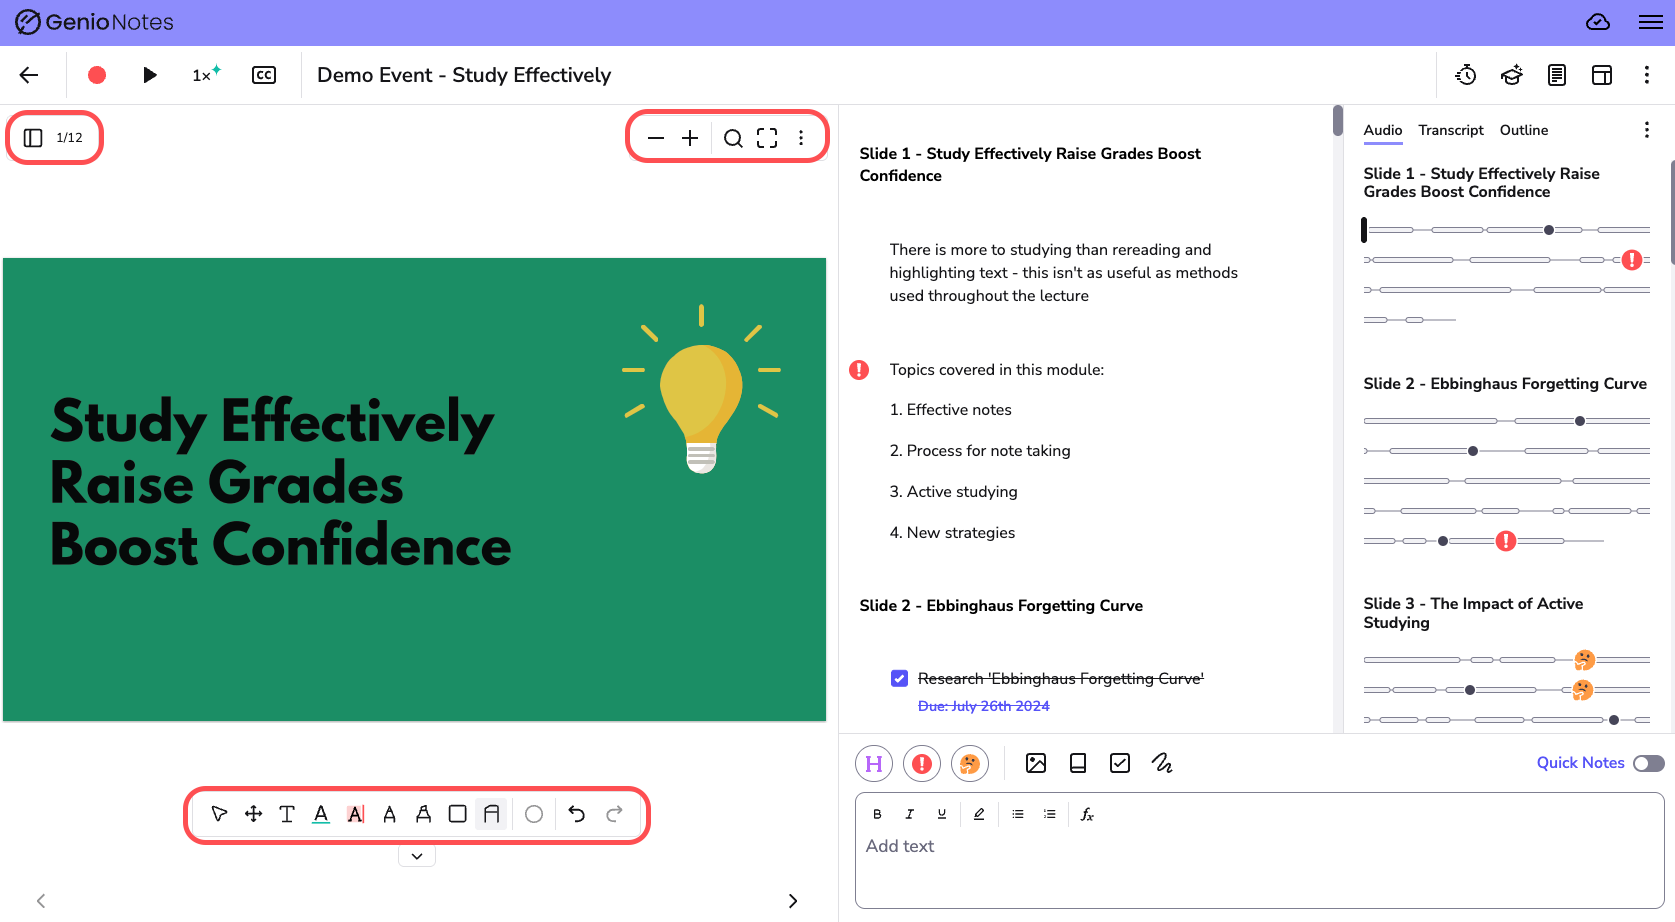Add the thinking face emoji marker
The image size is (1675, 922).
tap(970, 764)
